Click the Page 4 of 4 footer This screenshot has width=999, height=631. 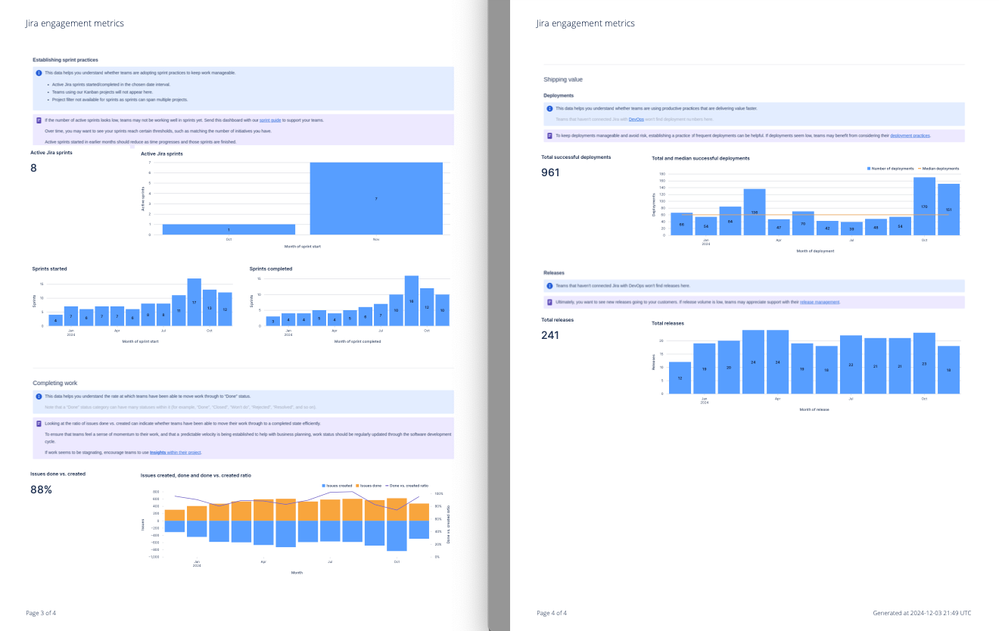pos(552,613)
